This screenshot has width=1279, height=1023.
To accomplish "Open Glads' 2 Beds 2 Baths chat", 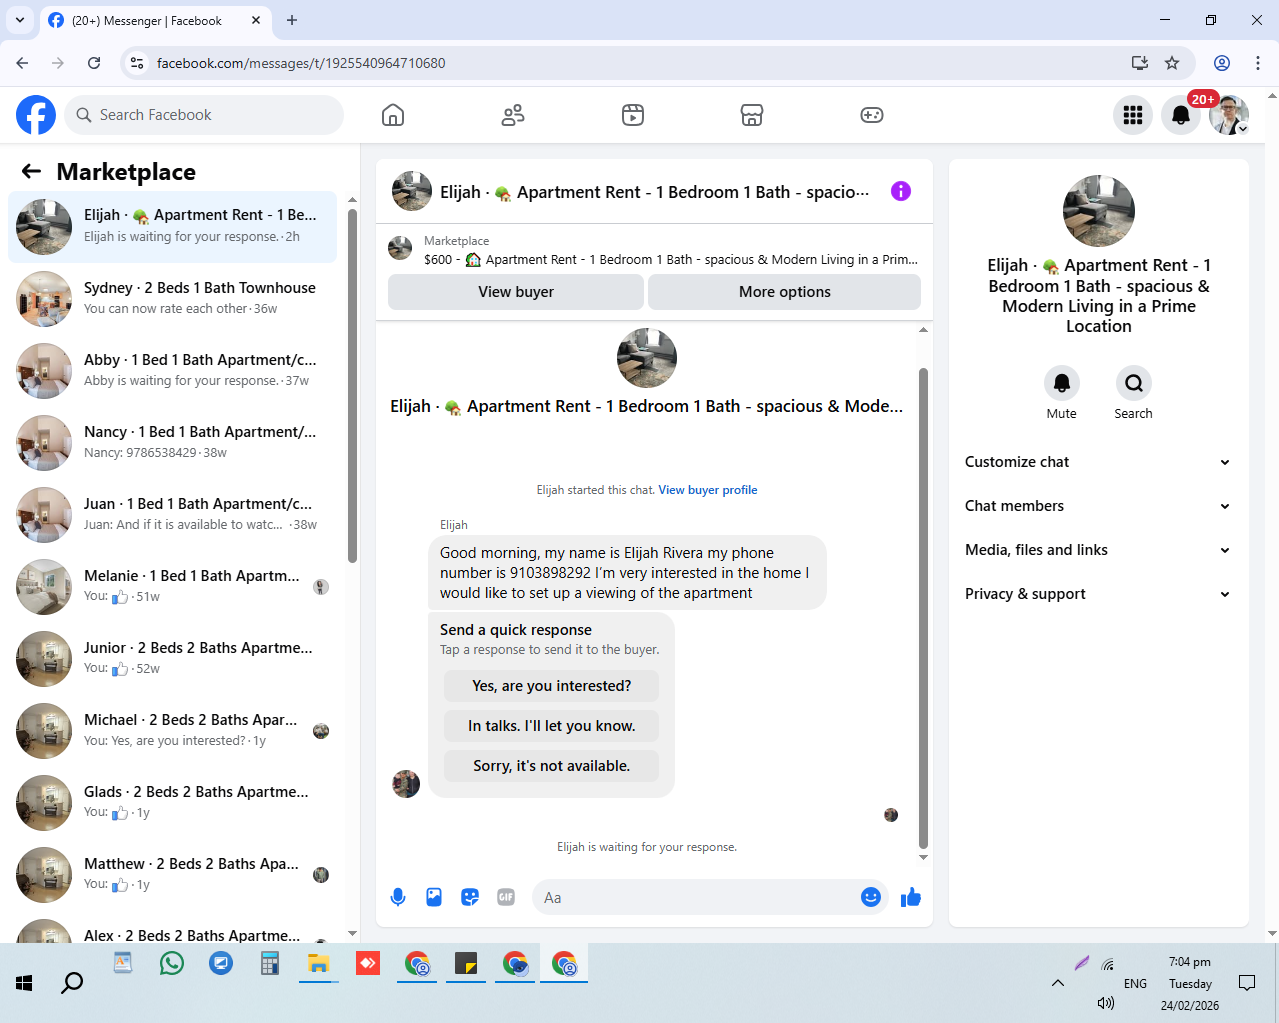I will pyautogui.click(x=172, y=803).
